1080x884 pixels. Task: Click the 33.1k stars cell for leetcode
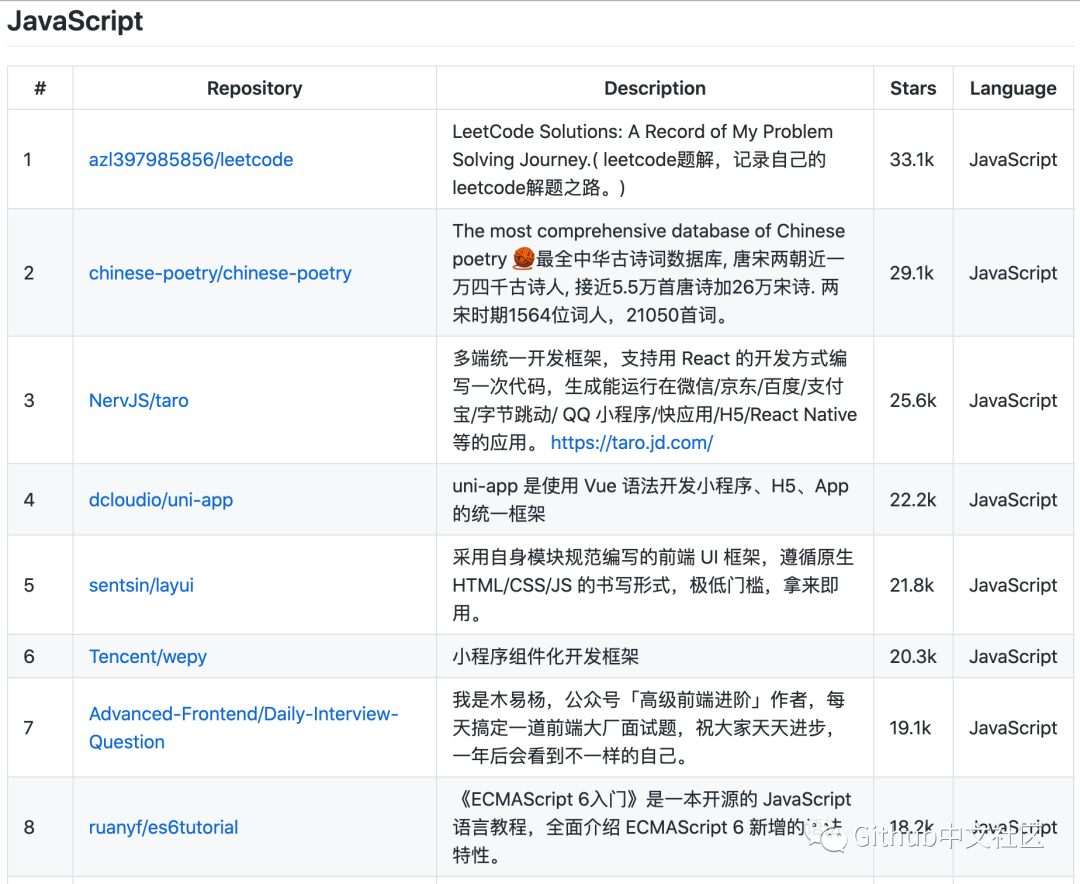pyautogui.click(x=913, y=160)
